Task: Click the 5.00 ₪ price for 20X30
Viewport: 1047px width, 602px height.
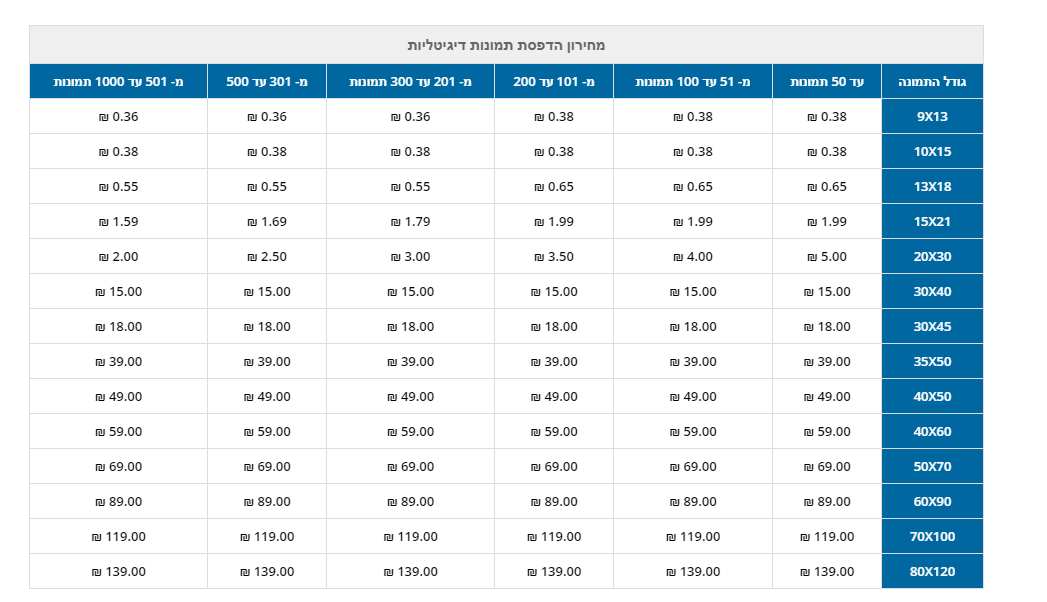Action: click(x=827, y=257)
